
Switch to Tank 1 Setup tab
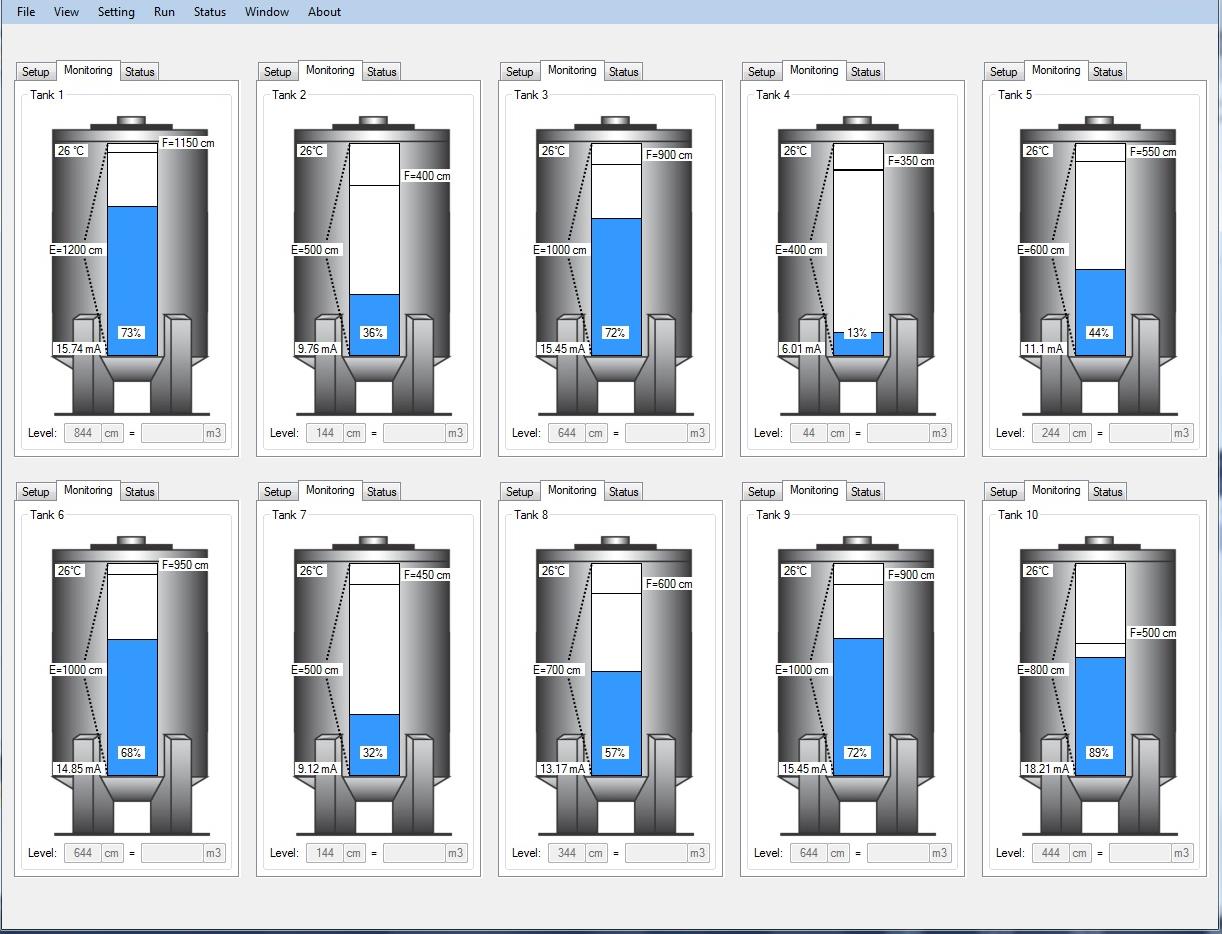tap(36, 72)
